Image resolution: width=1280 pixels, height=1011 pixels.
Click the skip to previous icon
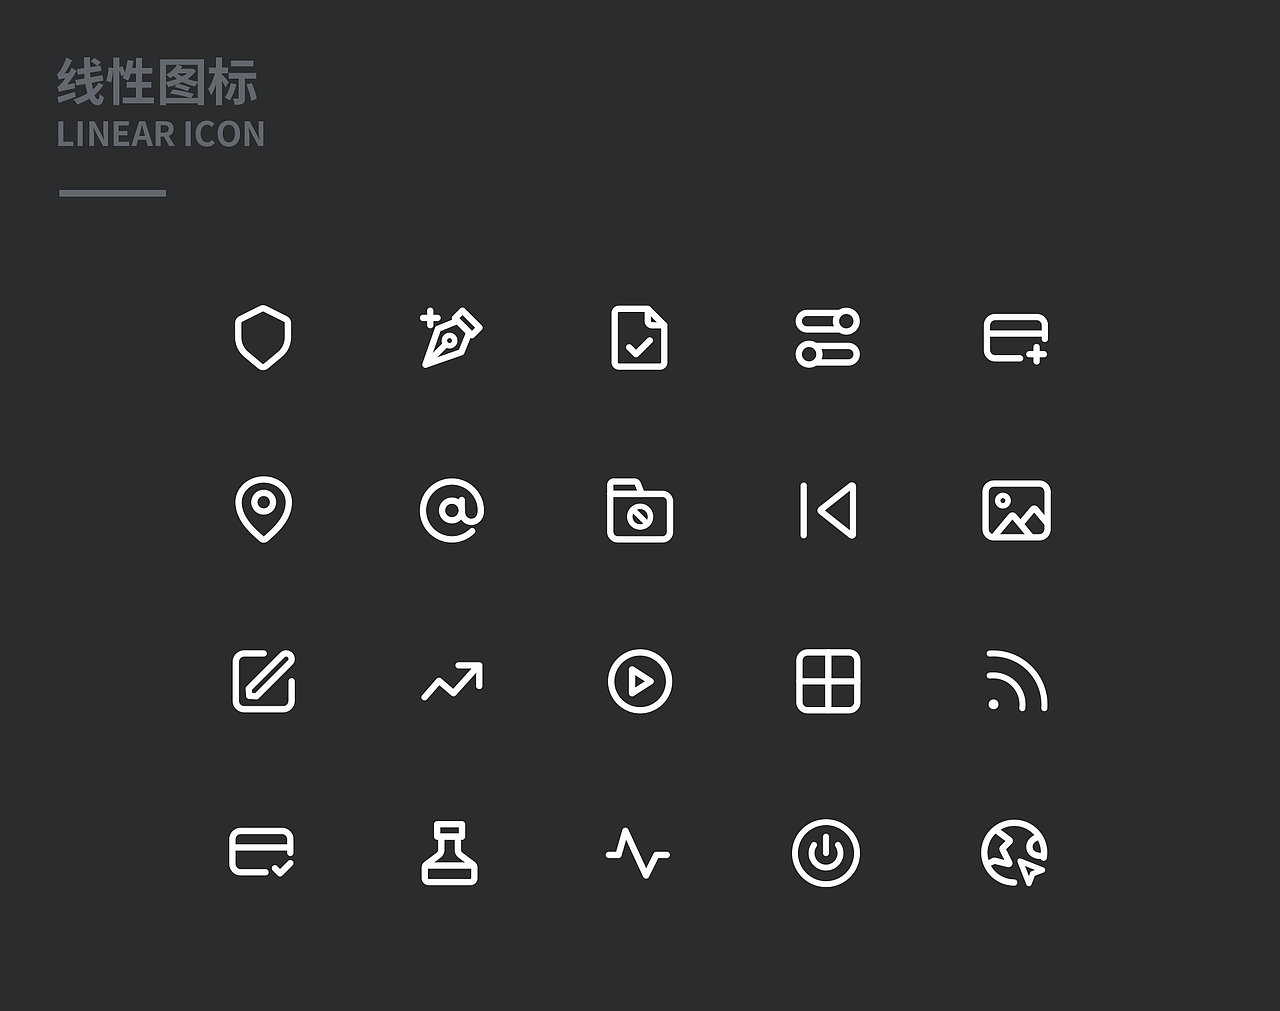pyautogui.click(x=828, y=510)
